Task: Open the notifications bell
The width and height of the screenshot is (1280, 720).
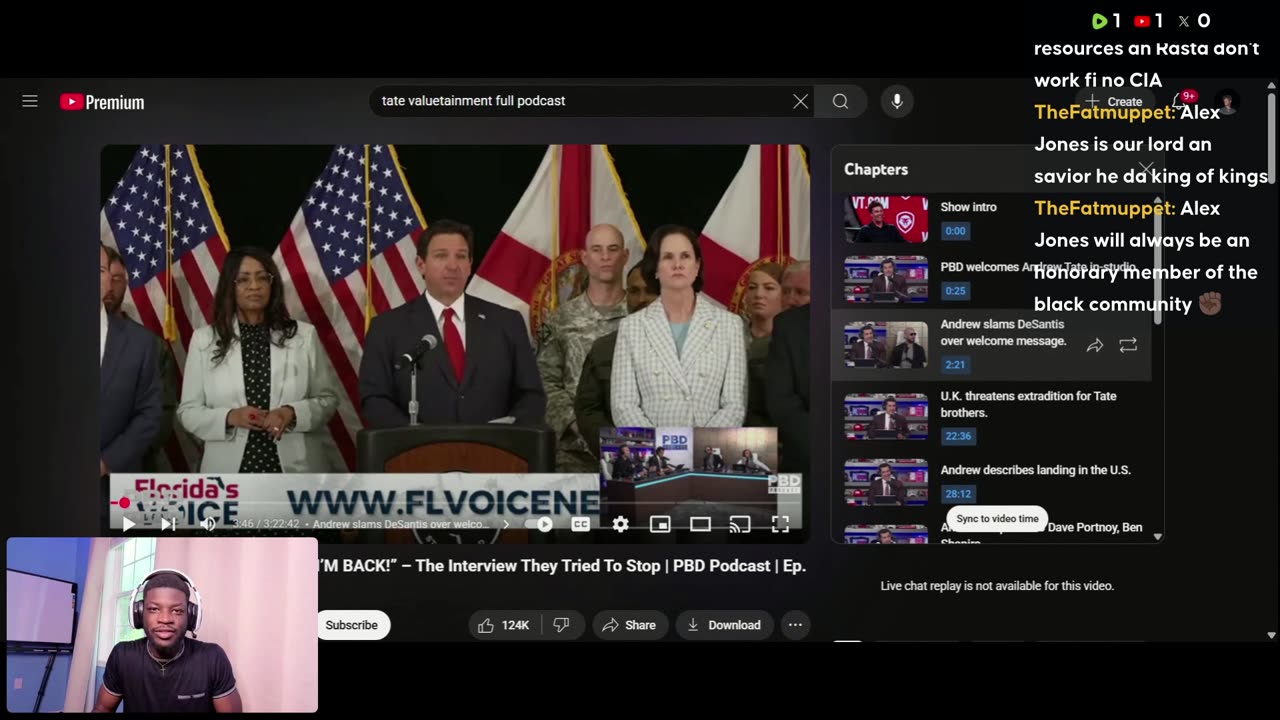Action: (1182, 101)
